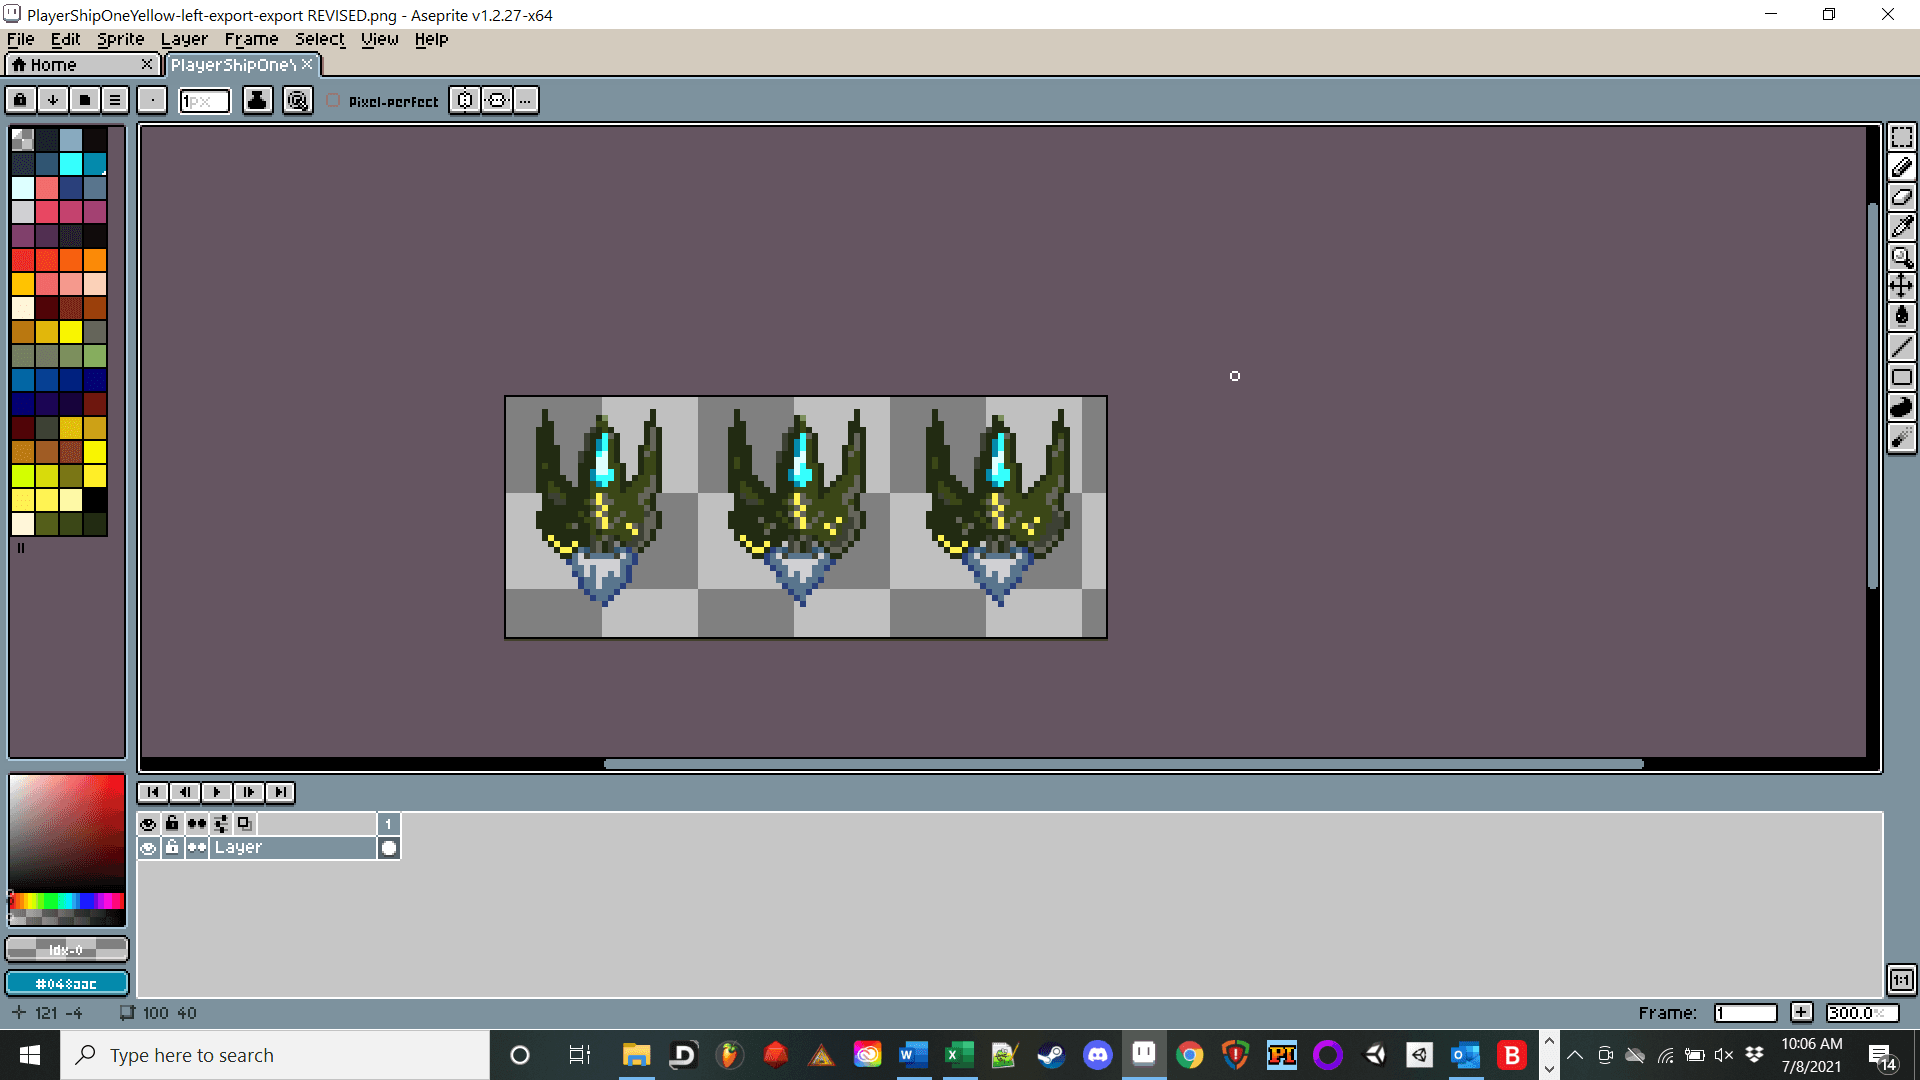Toggle lock on the Layer row
Viewport: 1920px width, 1080px height.
172,848
